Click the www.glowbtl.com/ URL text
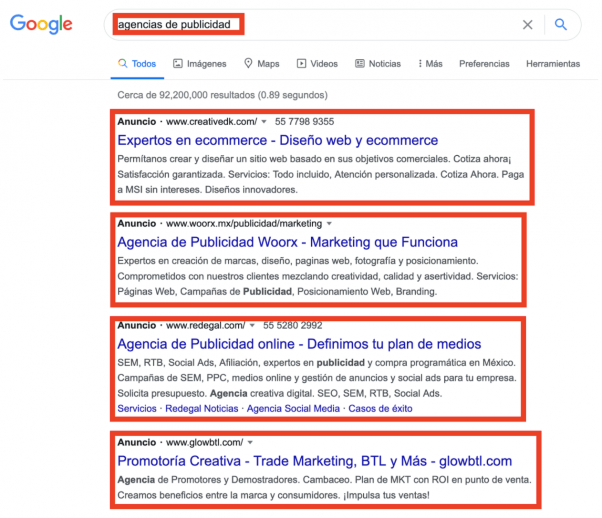Viewport: 602px width, 518px height. click(204, 443)
